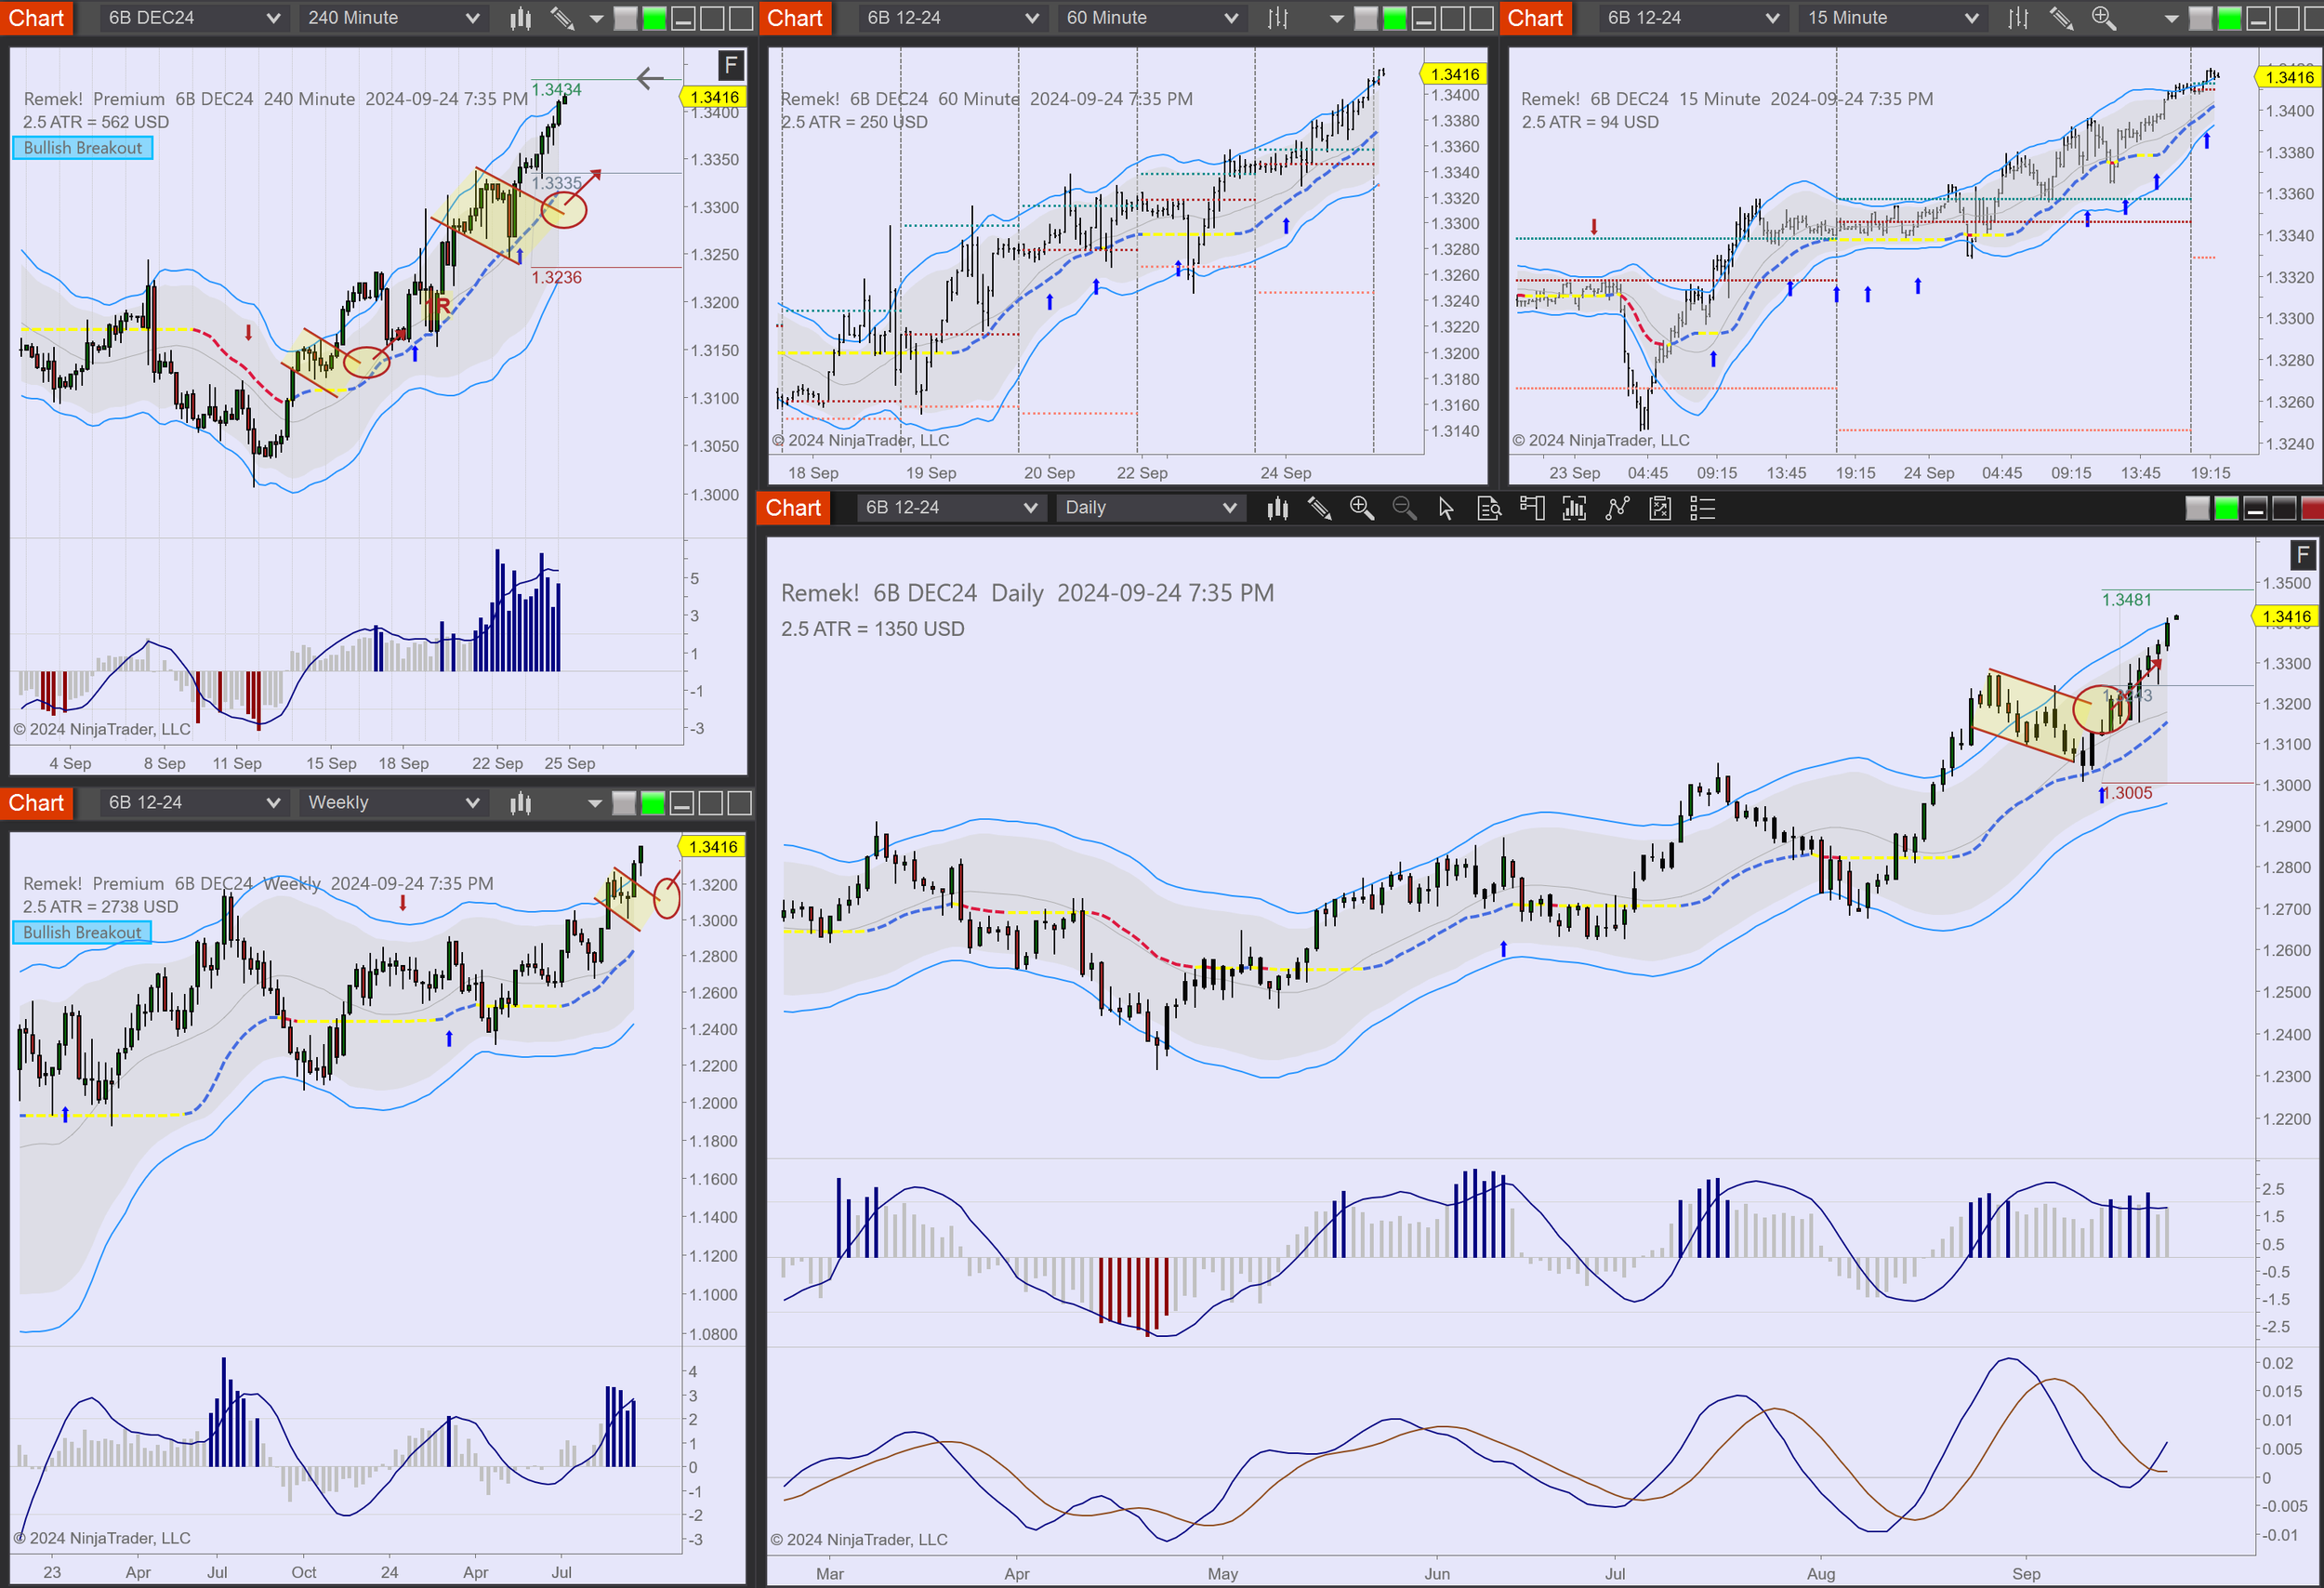Click the Bullish Breakout label on Weekly chart
2324x1588 pixels.
[82, 932]
